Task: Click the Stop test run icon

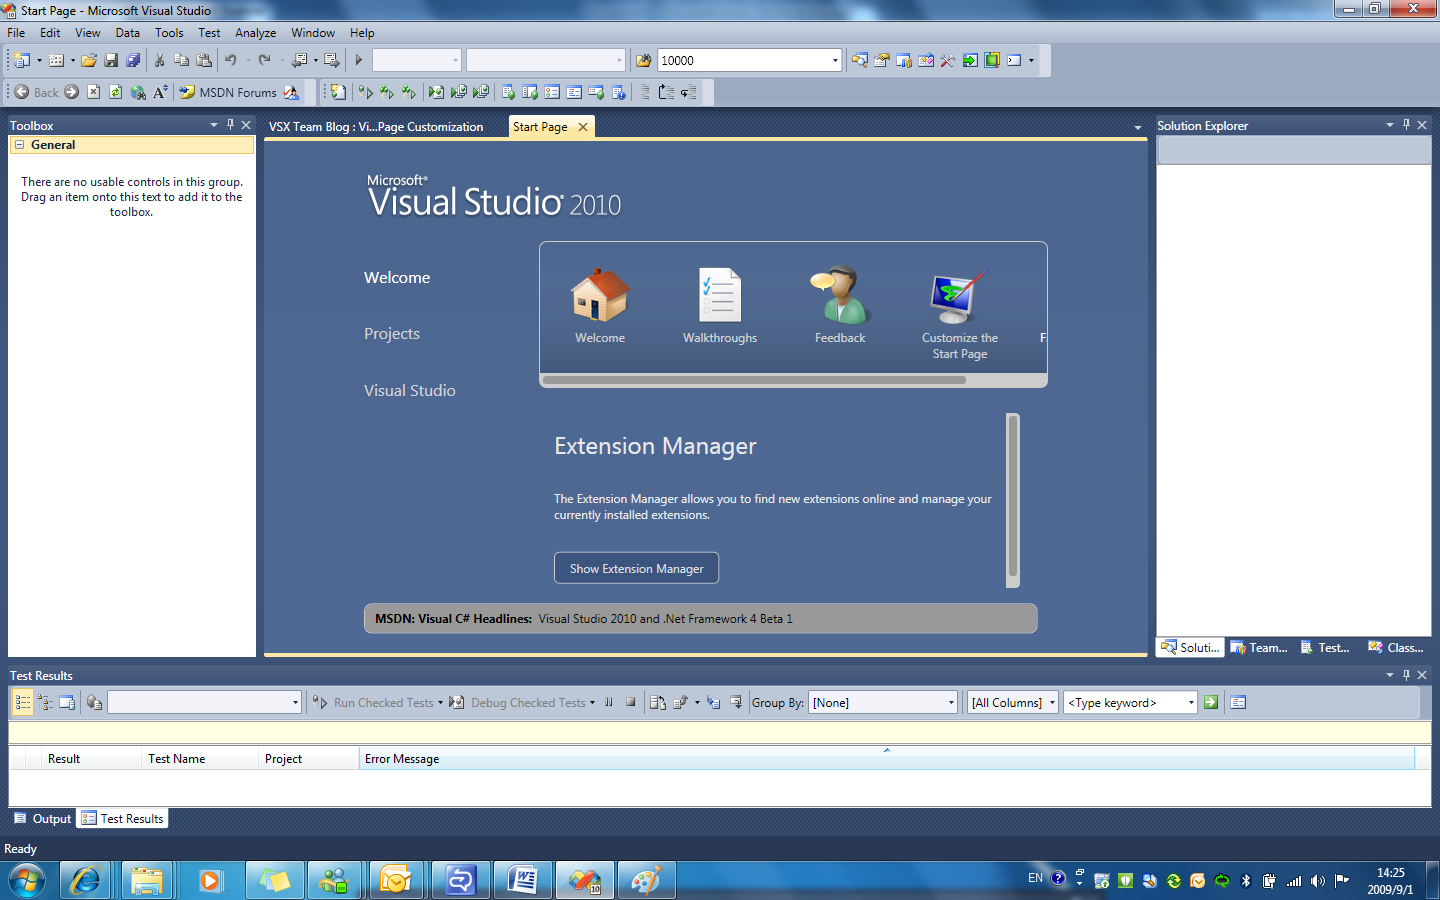Action: (630, 702)
